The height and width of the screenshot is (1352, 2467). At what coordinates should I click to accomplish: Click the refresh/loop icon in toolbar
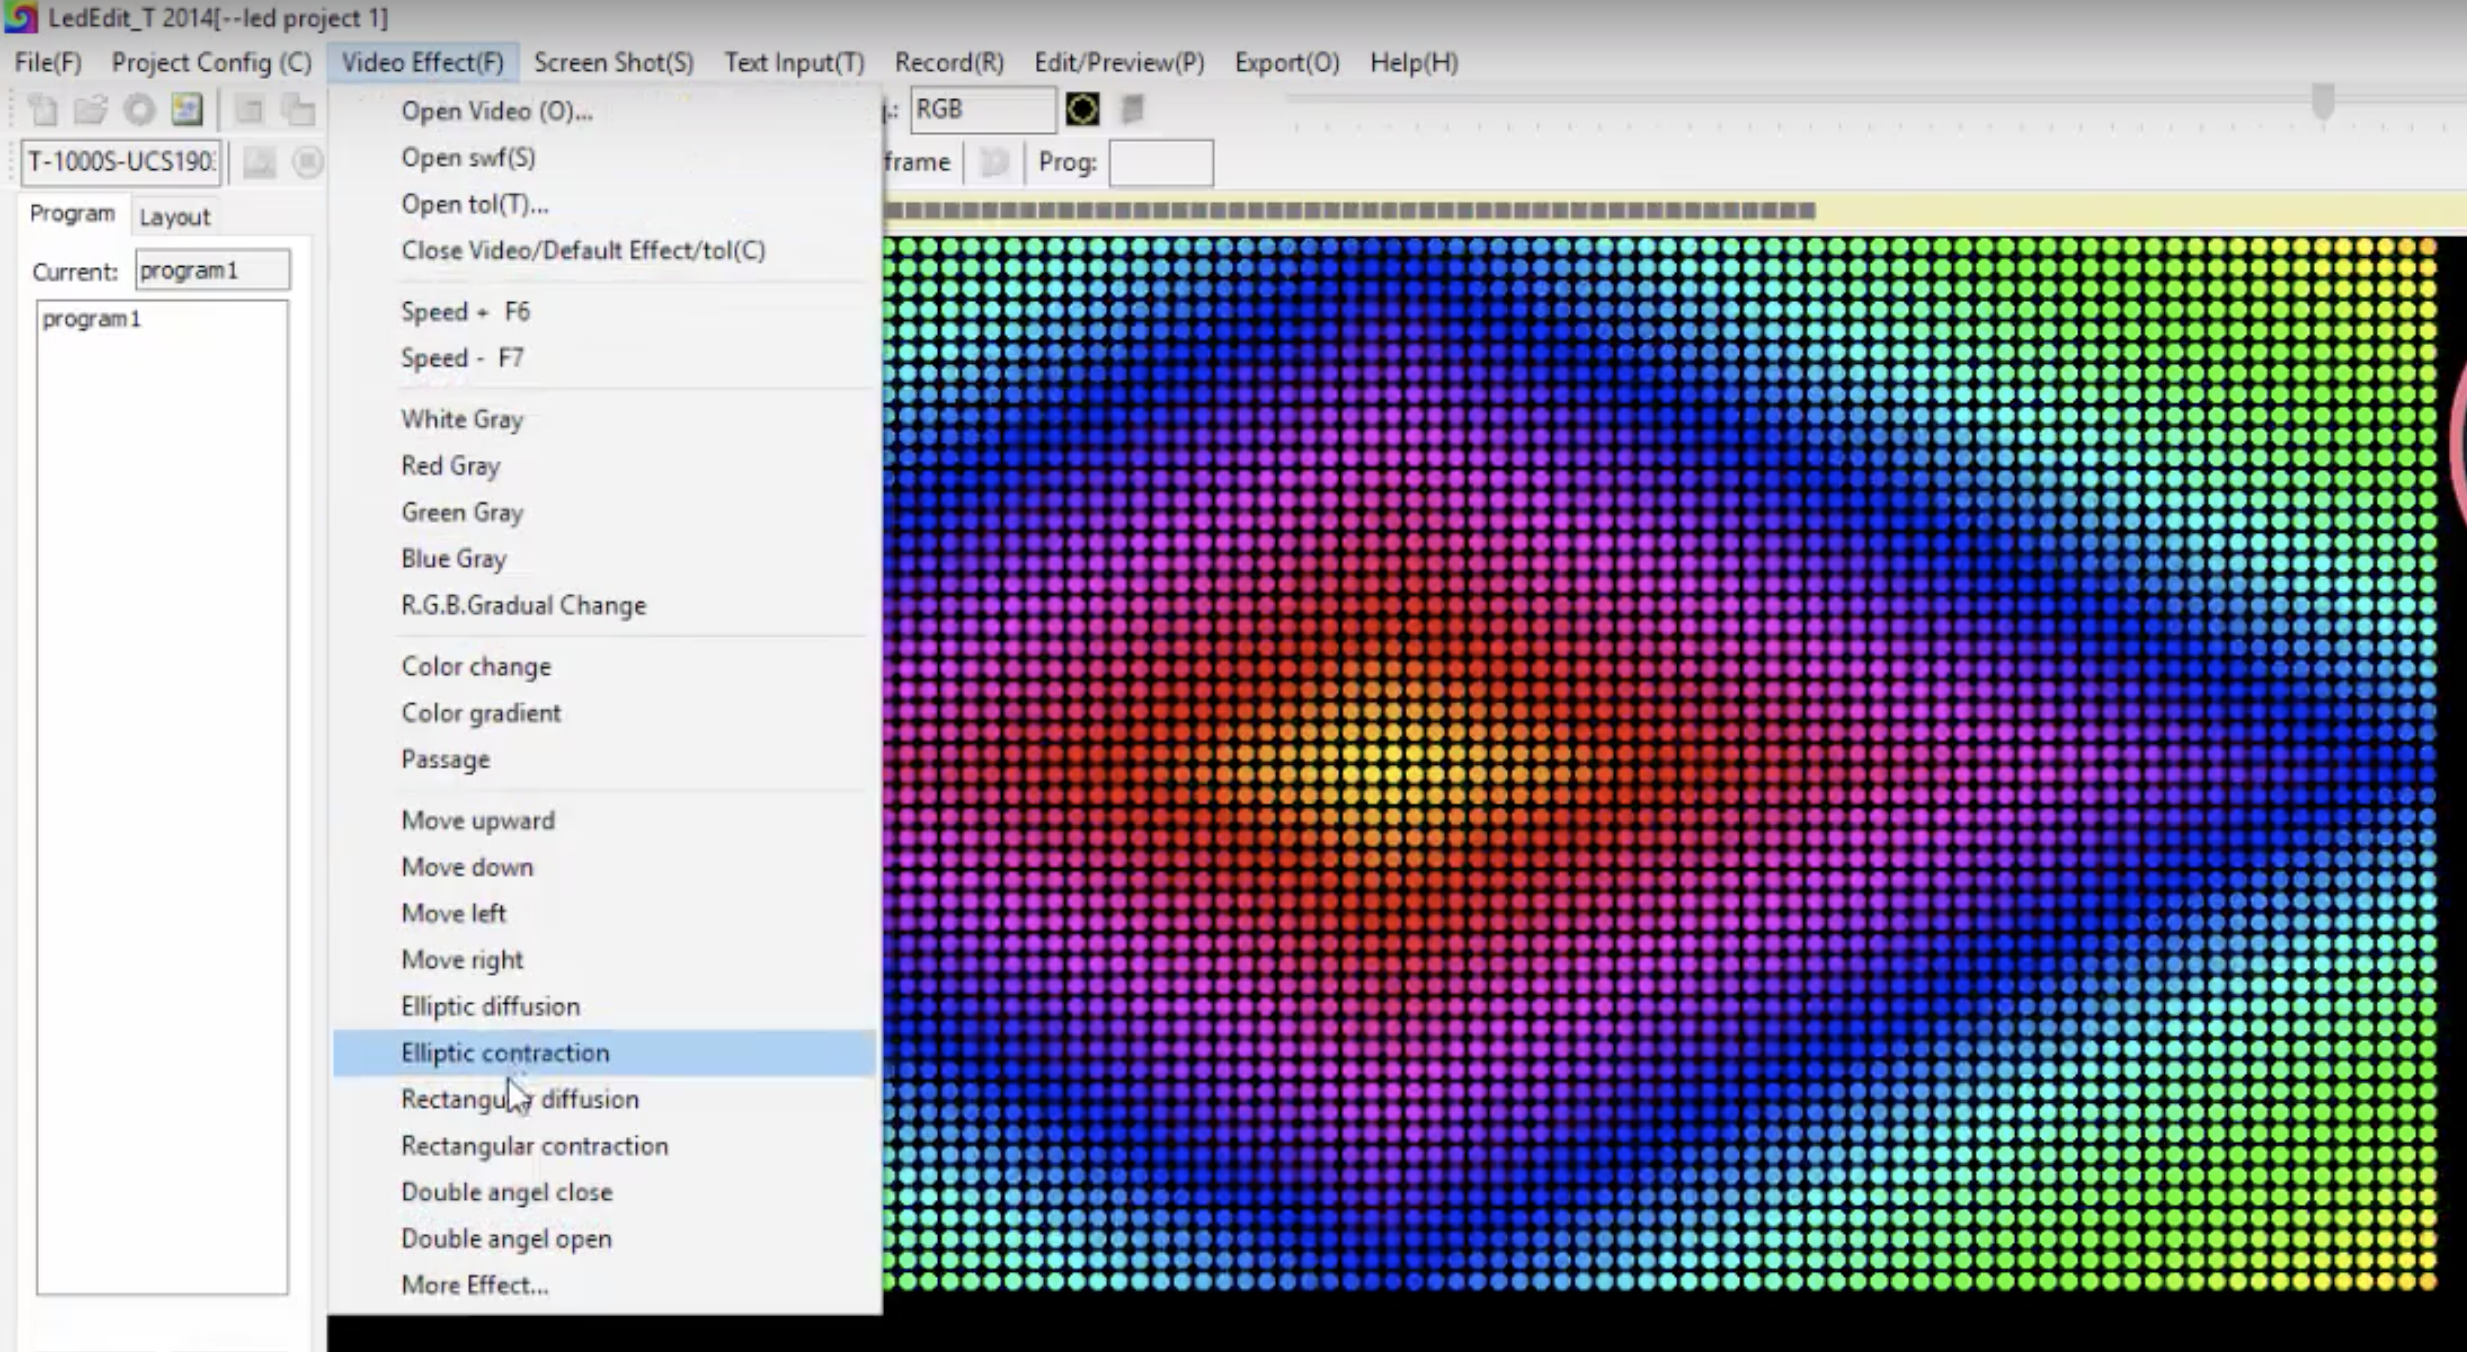(140, 108)
